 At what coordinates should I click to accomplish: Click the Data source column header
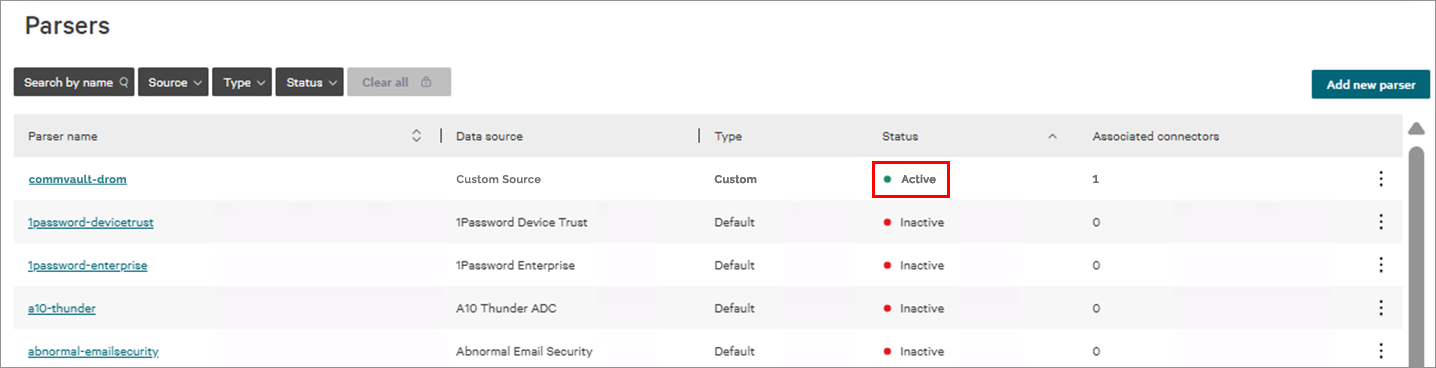pyautogui.click(x=489, y=136)
